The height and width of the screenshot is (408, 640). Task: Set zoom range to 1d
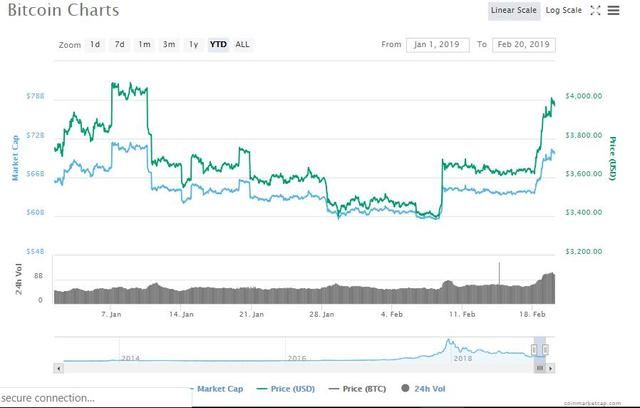pyautogui.click(x=95, y=45)
